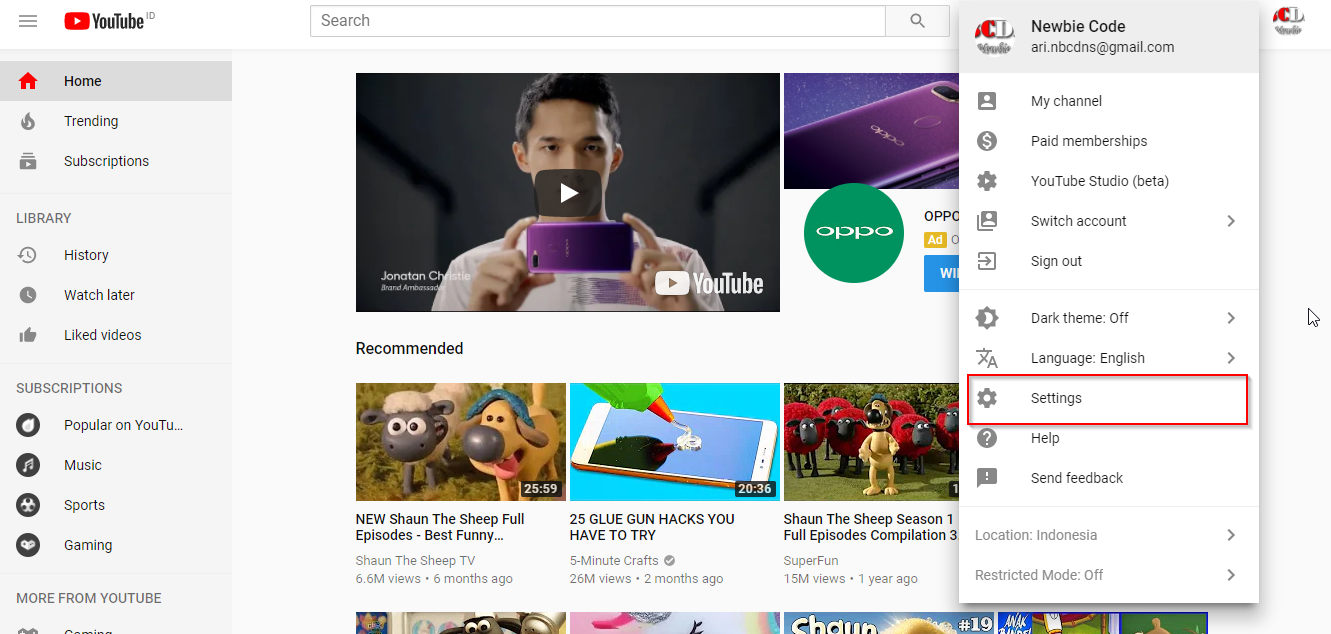Open 25 Glue Gun Hacks thumbnail
The height and width of the screenshot is (634, 1331).
pos(675,442)
